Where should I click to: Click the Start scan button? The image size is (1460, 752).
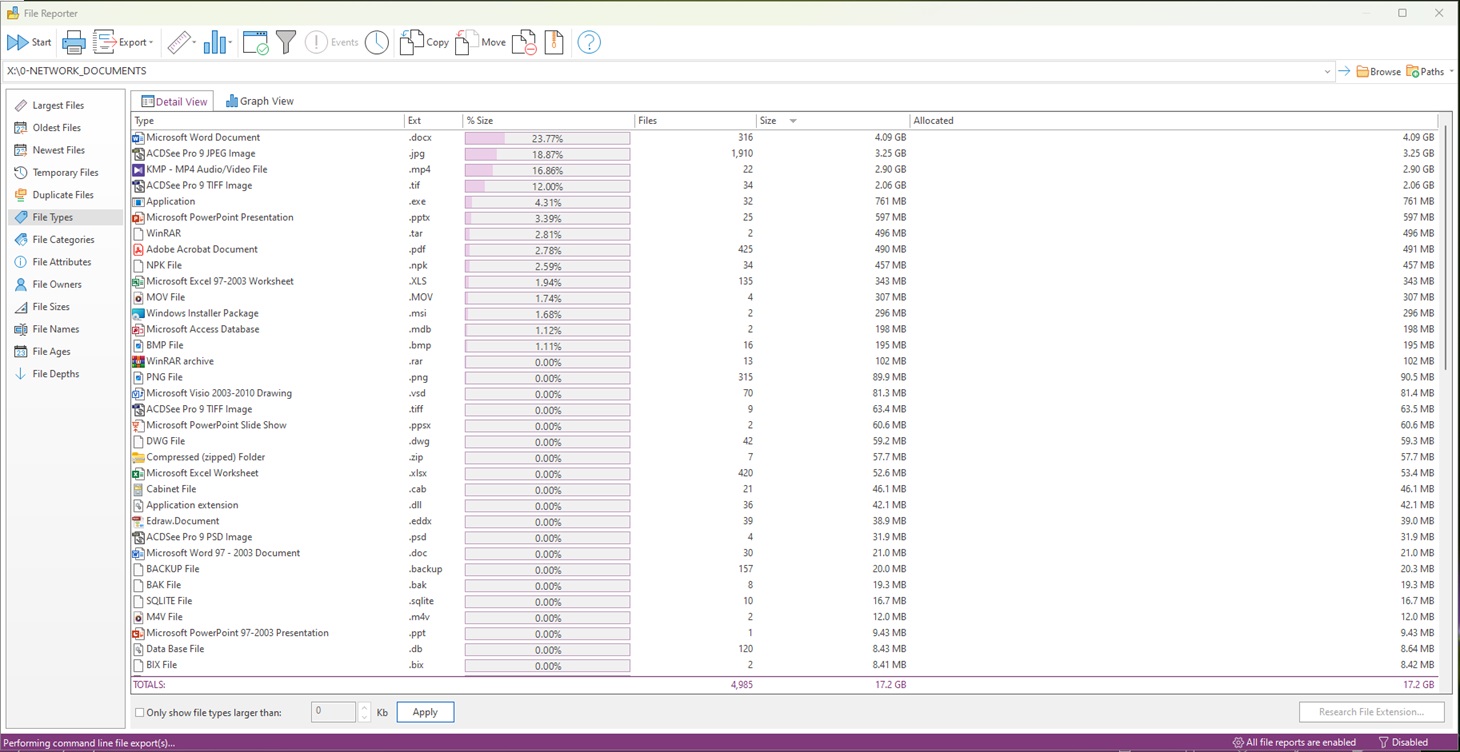29,42
